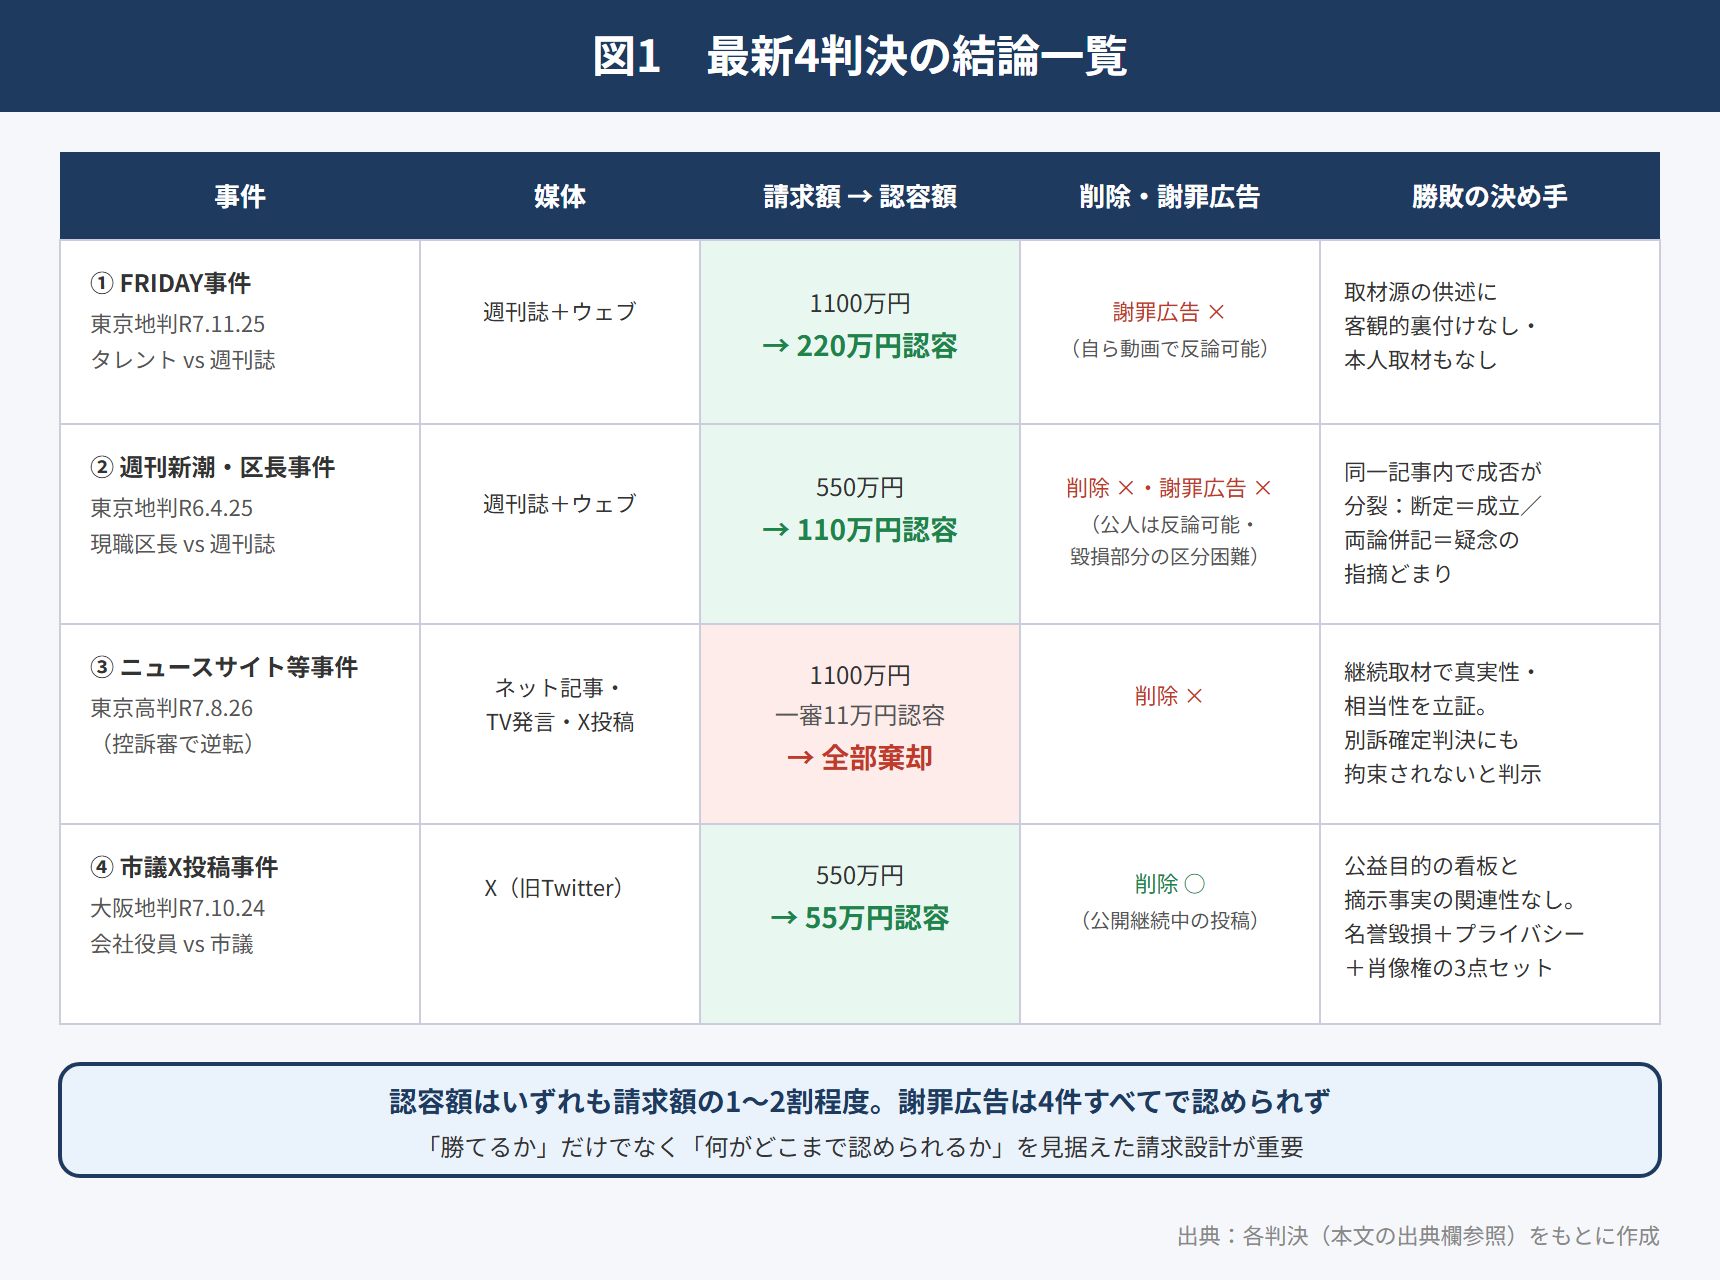Click 1100万円 in the FRIDAY事件 row
The width and height of the screenshot is (1720, 1280).
860,303
